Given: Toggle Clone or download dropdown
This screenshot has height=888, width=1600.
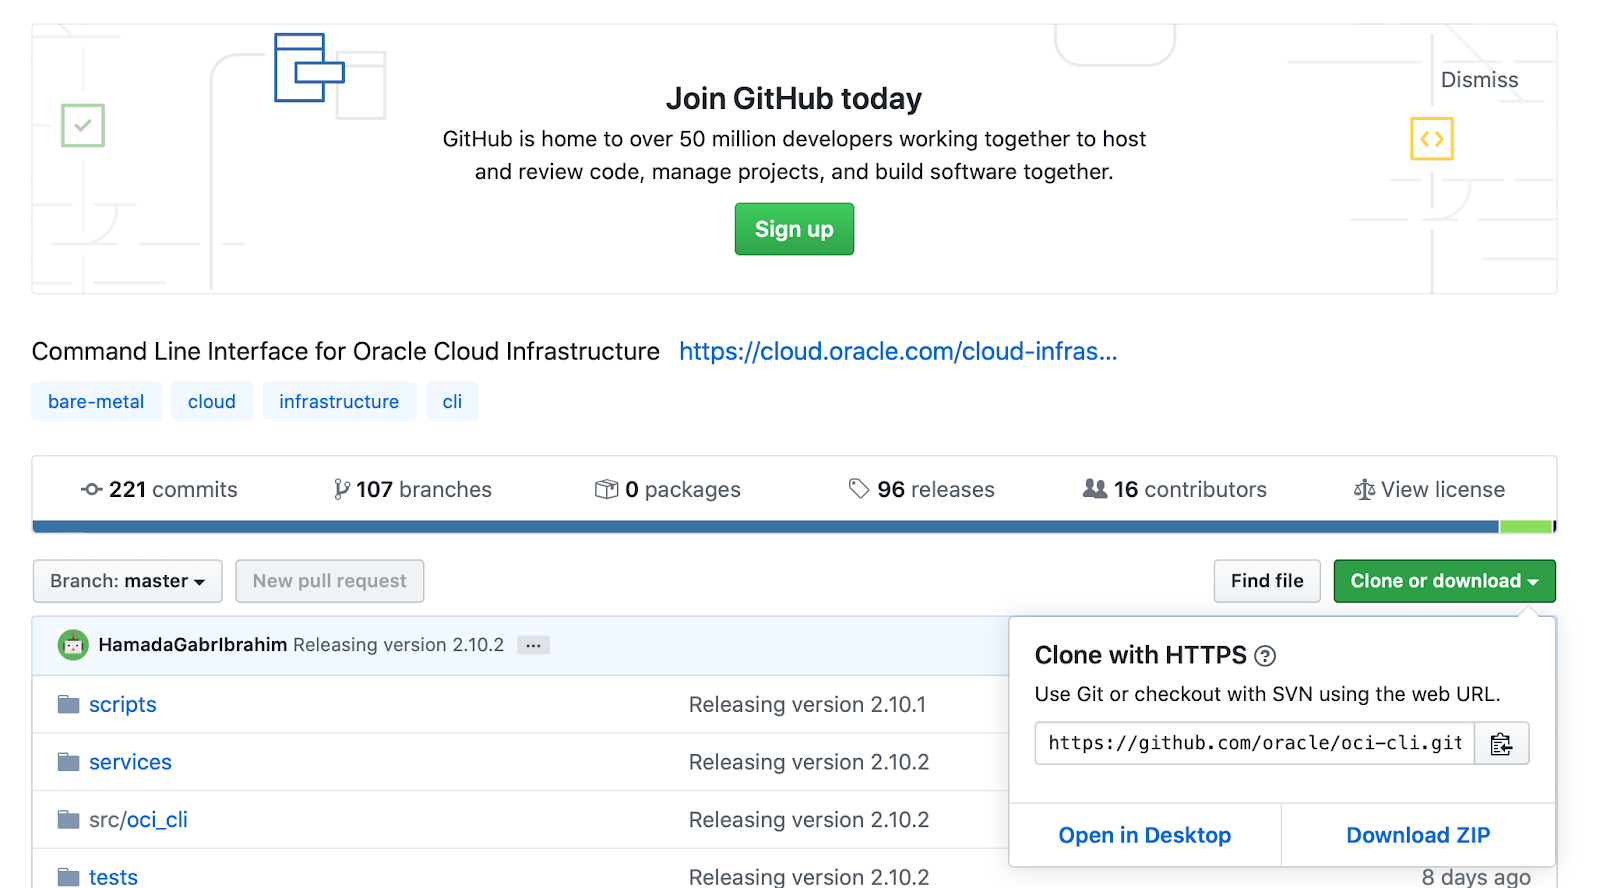Looking at the screenshot, I should pos(1444,581).
